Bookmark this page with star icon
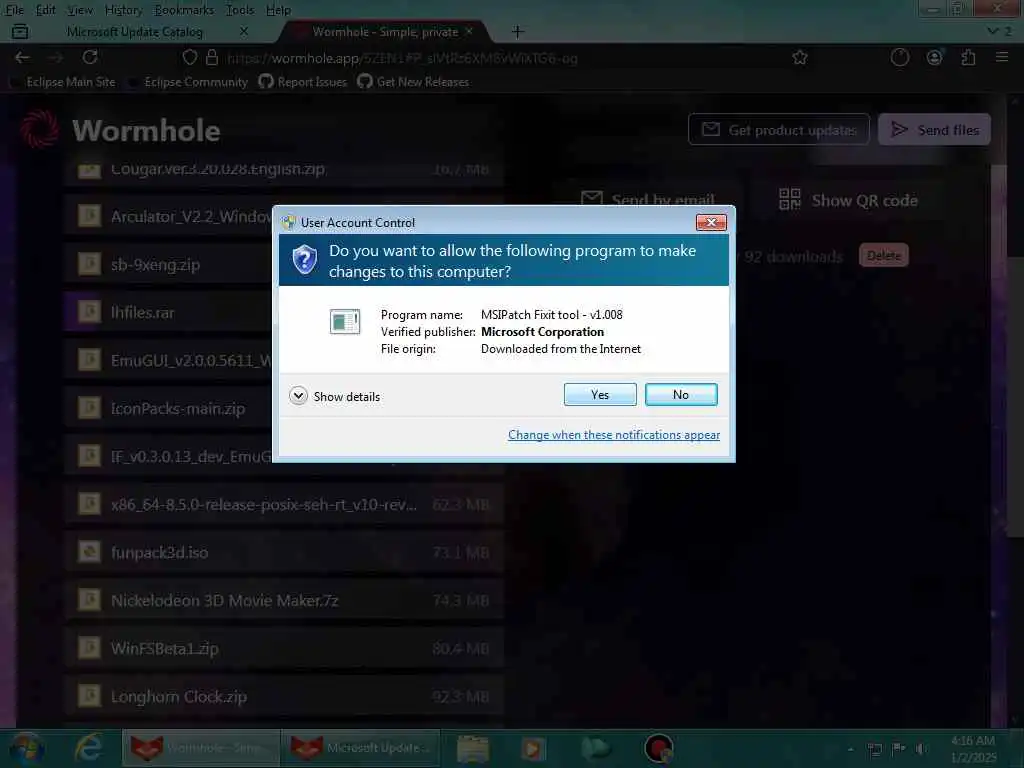This screenshot has height=768, width=1024. coord(799,57)
